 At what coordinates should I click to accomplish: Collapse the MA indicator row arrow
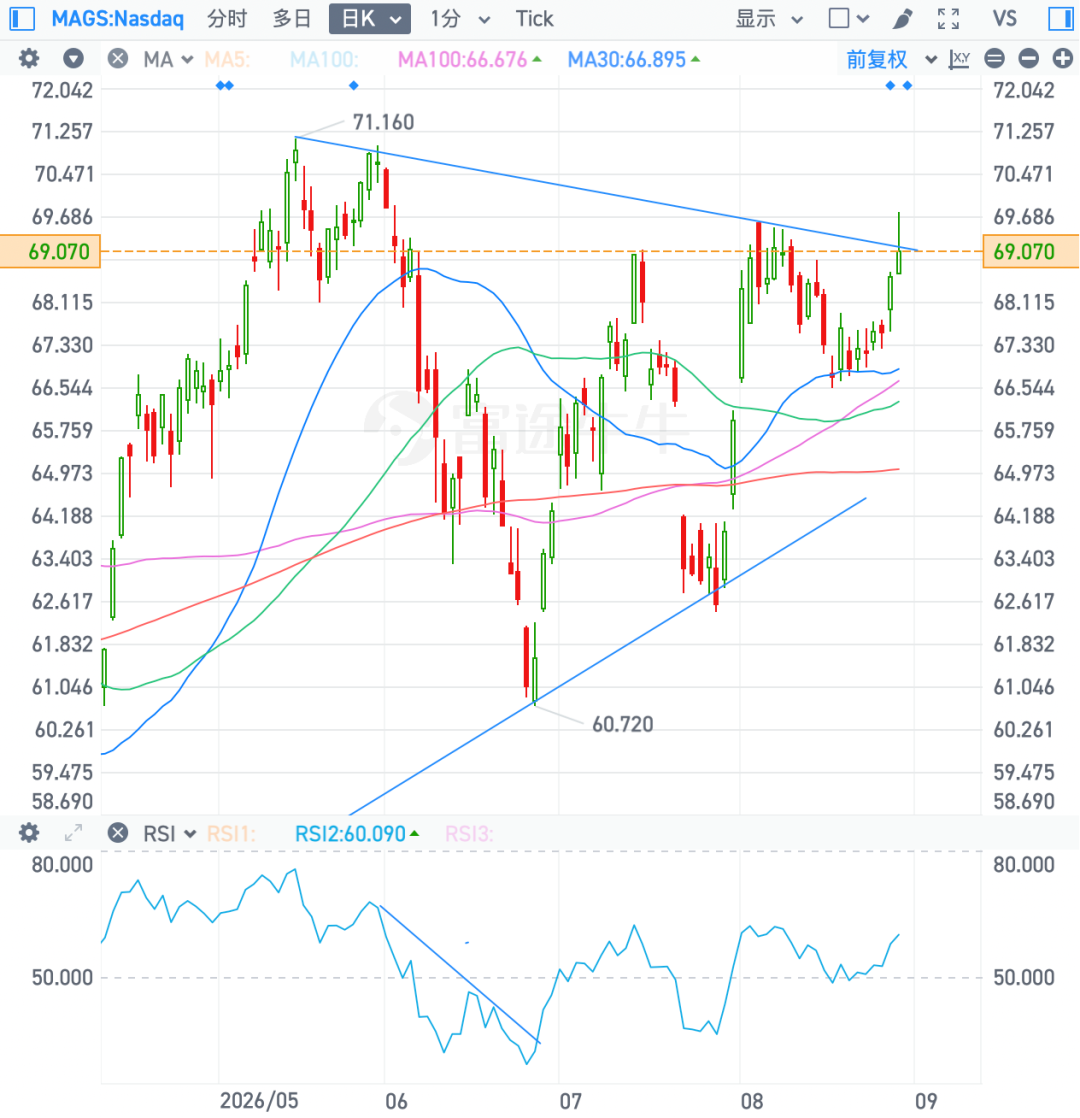pyautogui.click(x=73, y=58)
